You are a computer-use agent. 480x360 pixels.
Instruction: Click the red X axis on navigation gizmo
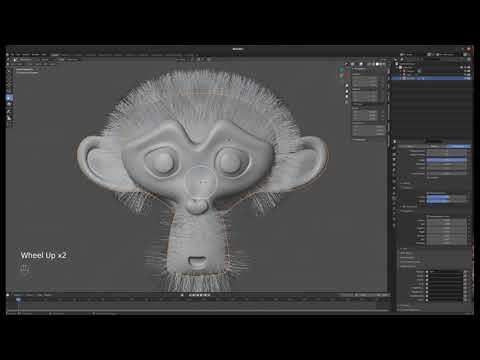click(x=347, y=75)
